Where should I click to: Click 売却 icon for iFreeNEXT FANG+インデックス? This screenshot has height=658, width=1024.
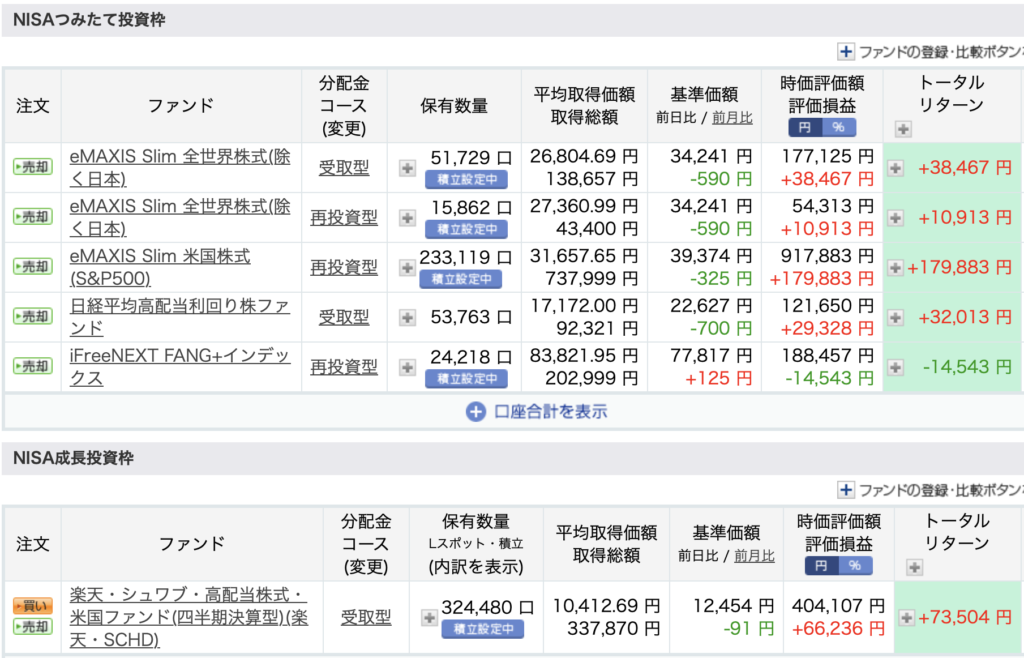click(31, 367)
